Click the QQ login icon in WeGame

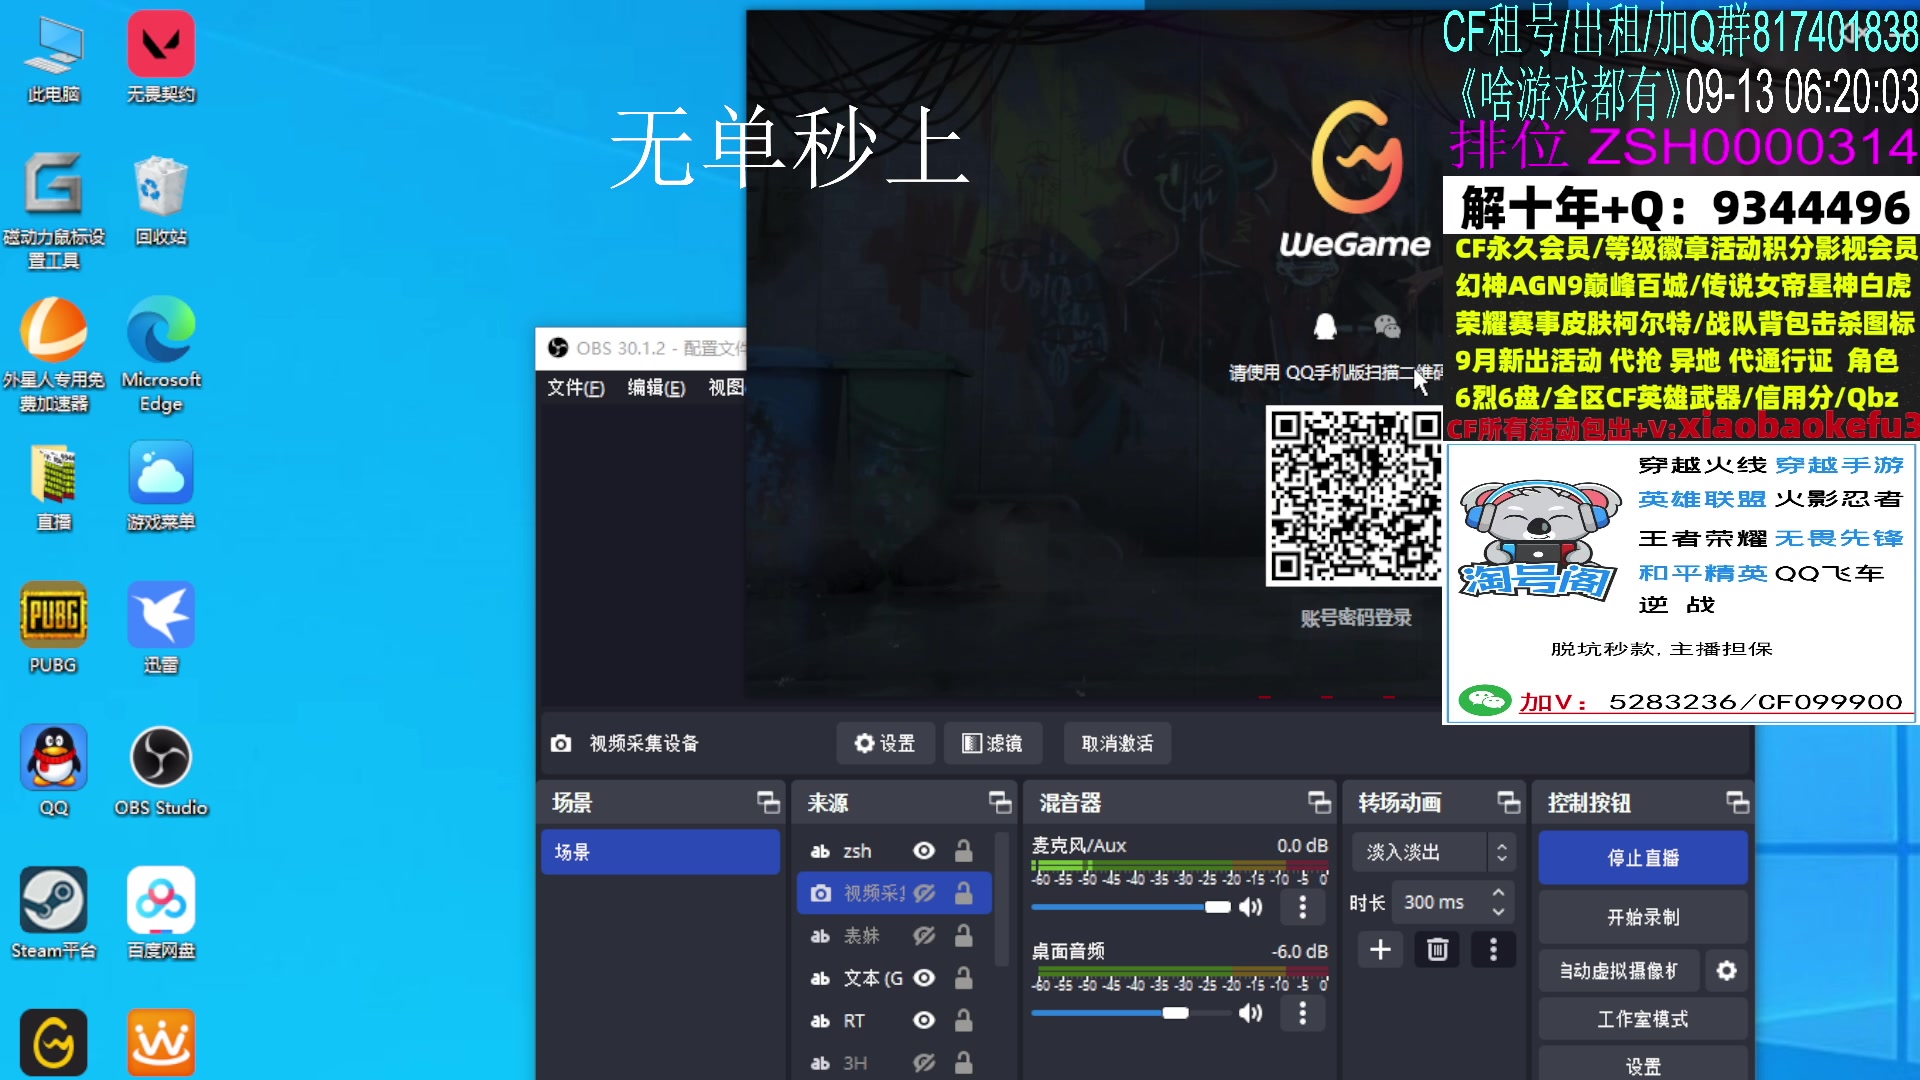tap(1325, 326)
